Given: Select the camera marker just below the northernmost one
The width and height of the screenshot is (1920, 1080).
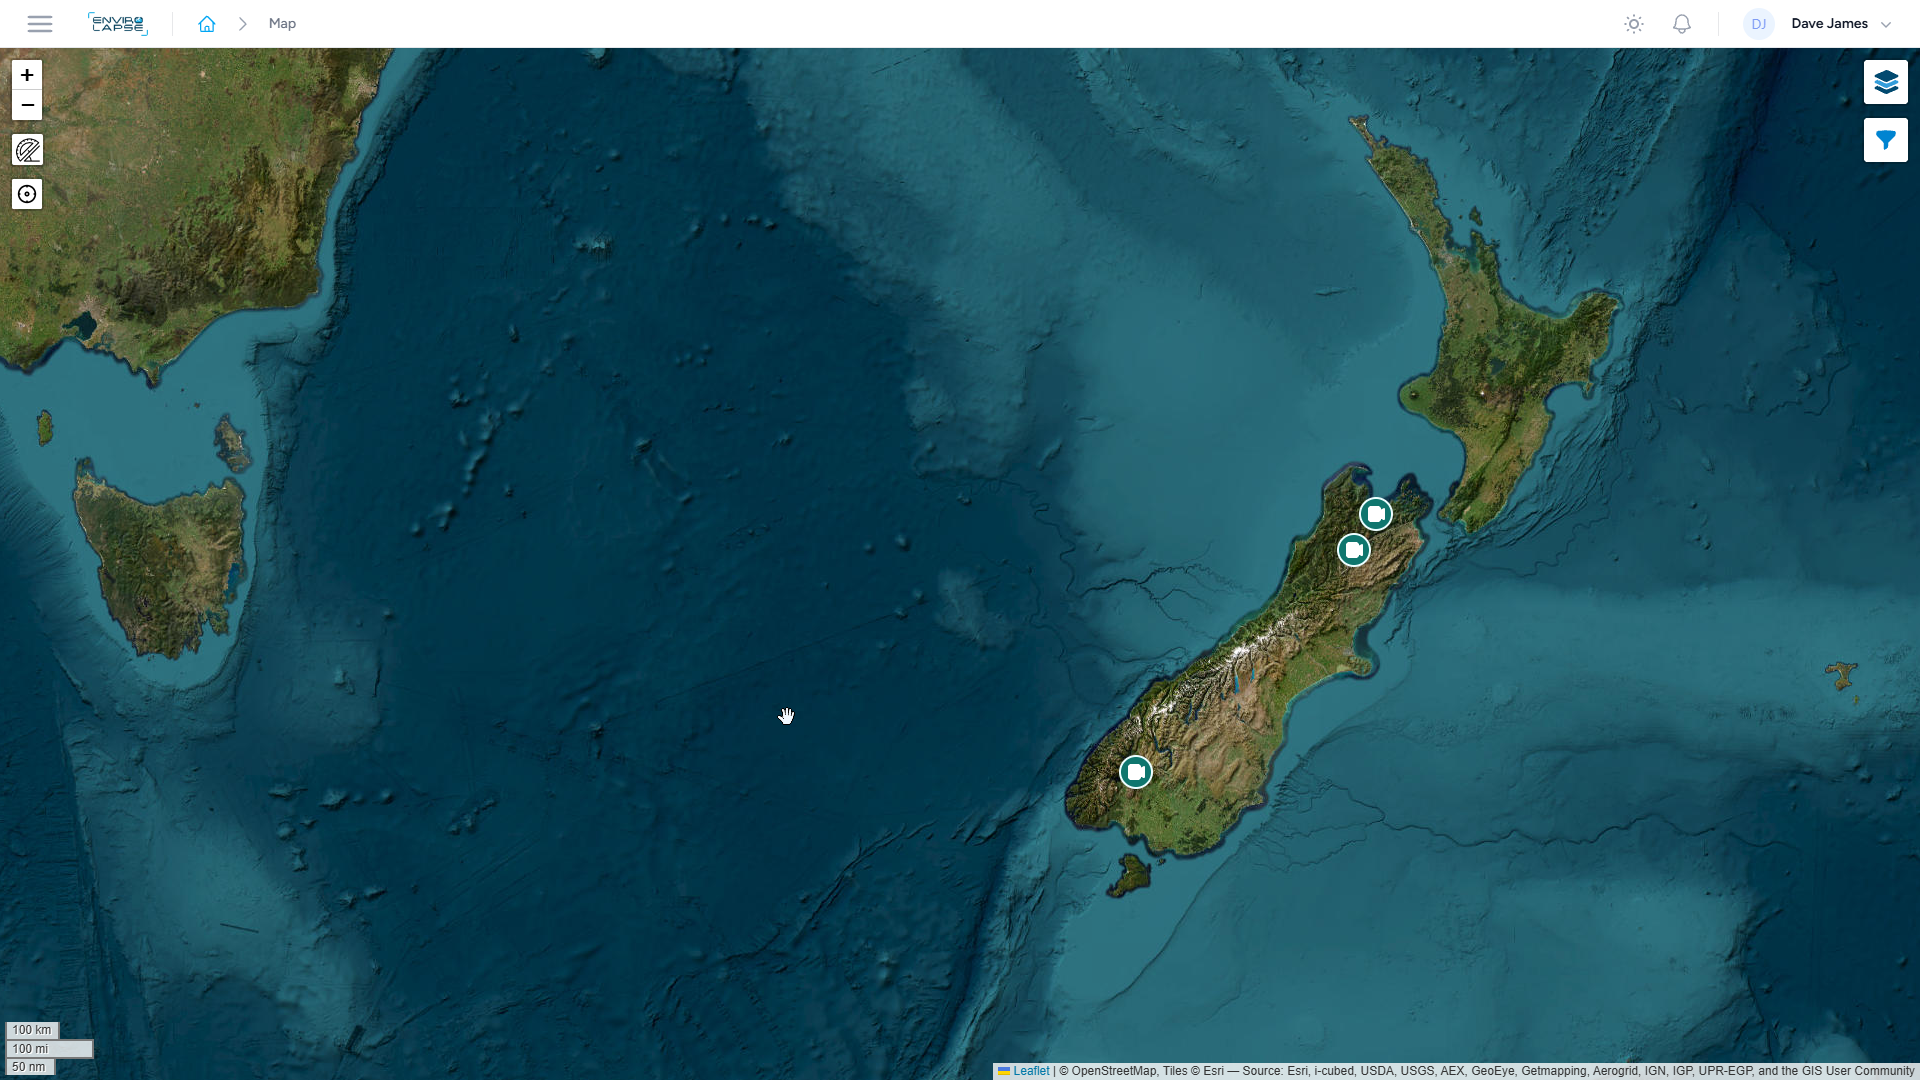Looking at the screenshot, I should pos(1354,550).
